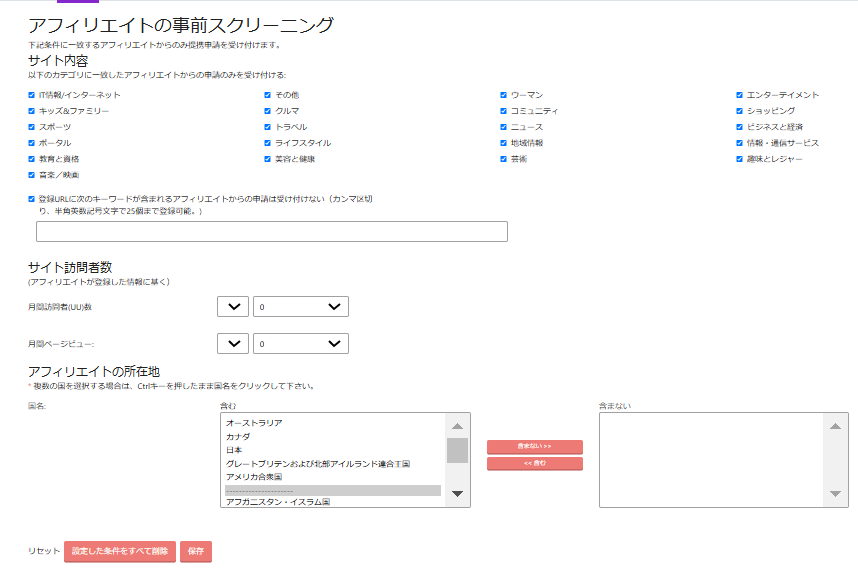Screen dimensions: 858x583
Task: Click the リセット link
Action: (x=44, y=551)
